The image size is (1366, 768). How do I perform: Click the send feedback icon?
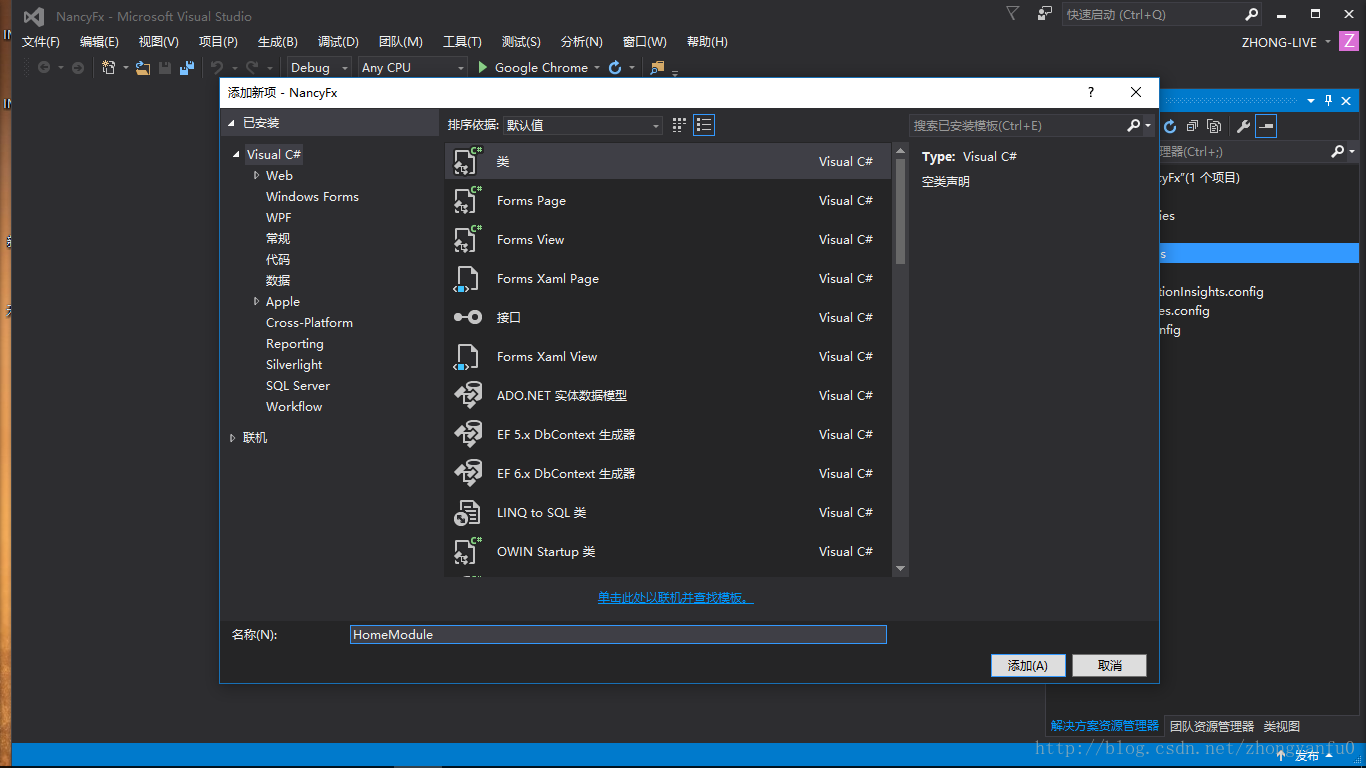click(1044, 14)
